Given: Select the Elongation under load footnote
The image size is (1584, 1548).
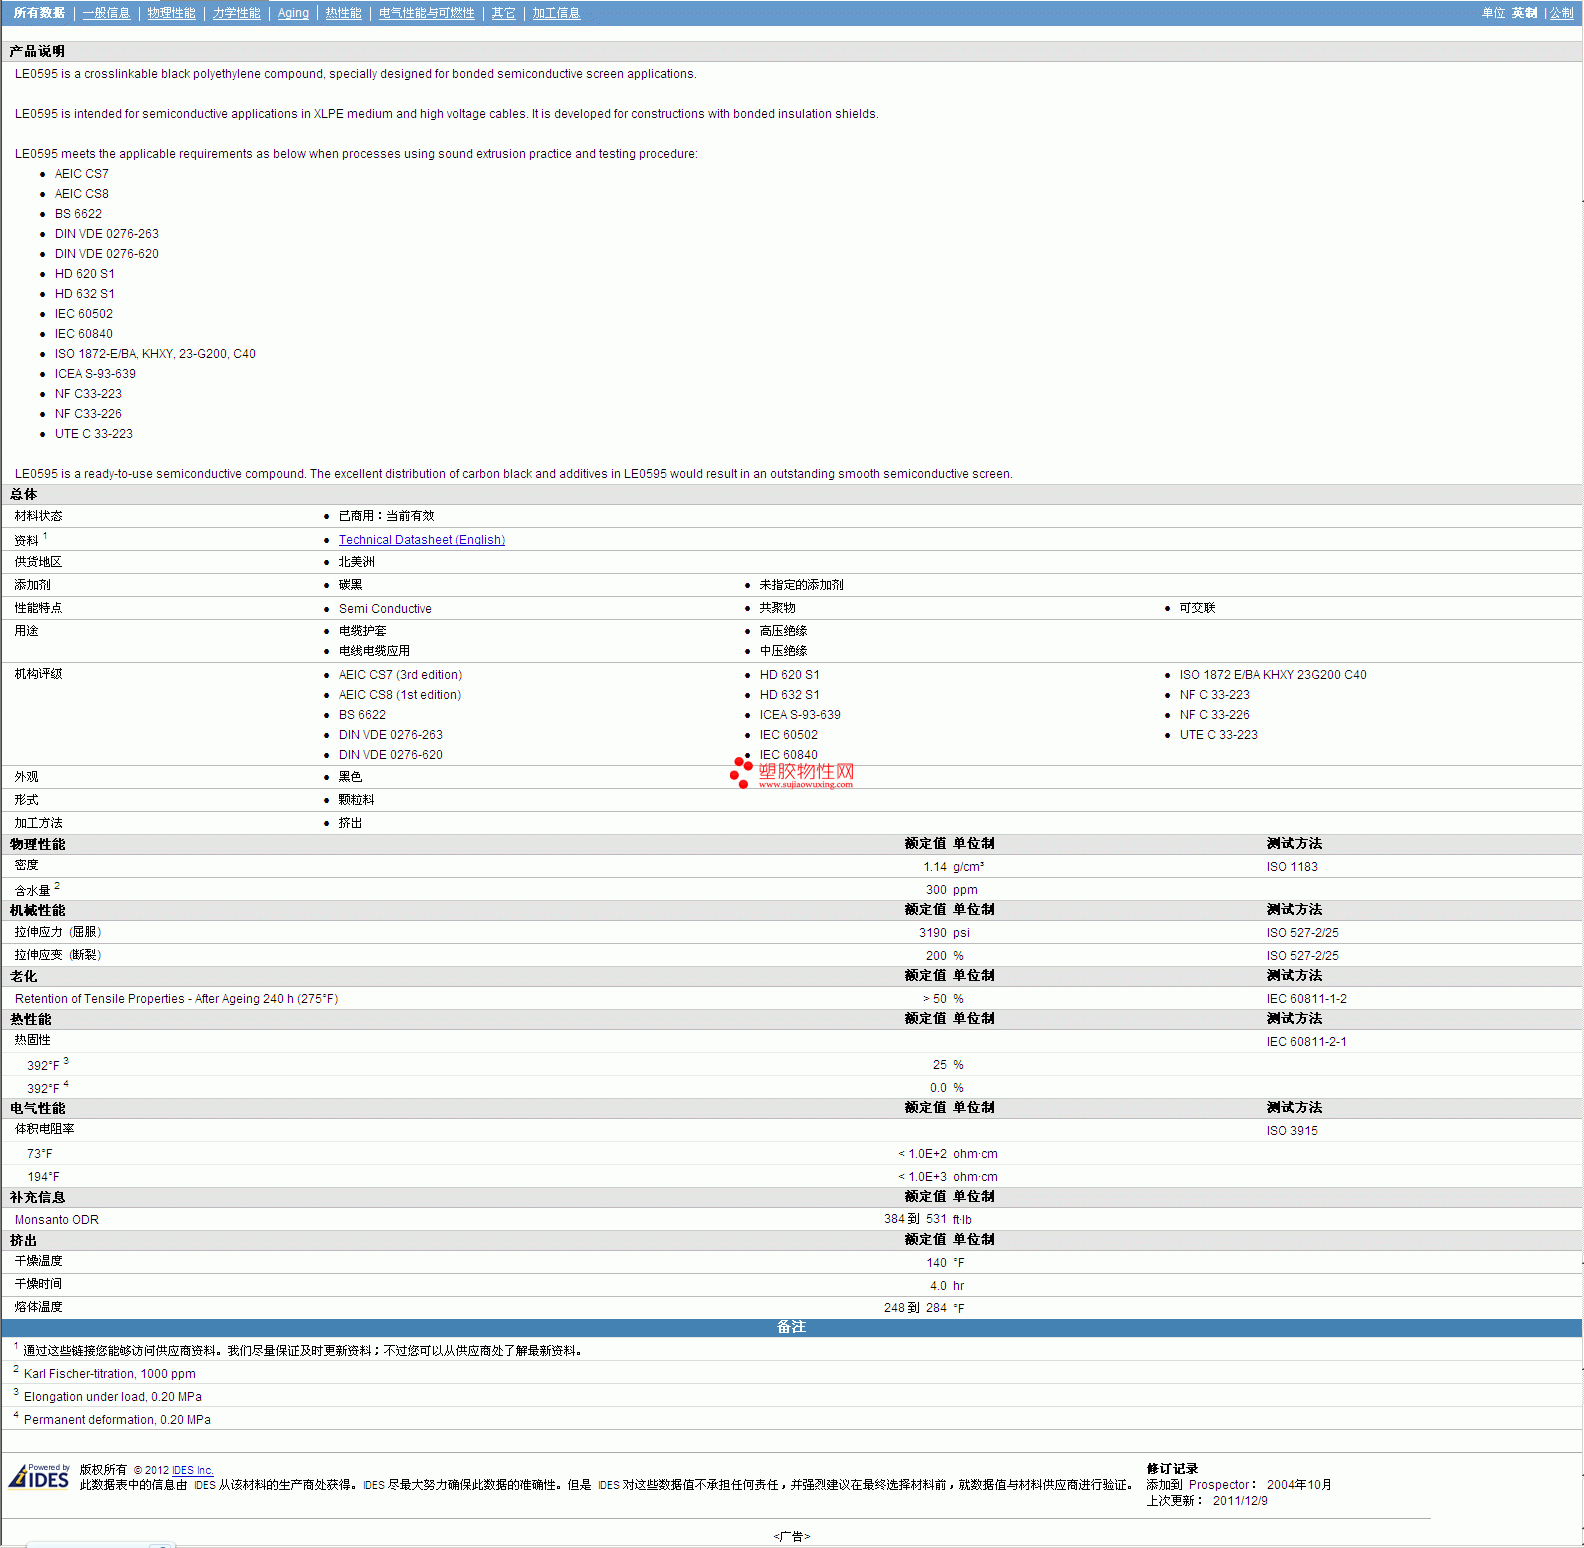Looking at the screenshot, I should 113,1397.
